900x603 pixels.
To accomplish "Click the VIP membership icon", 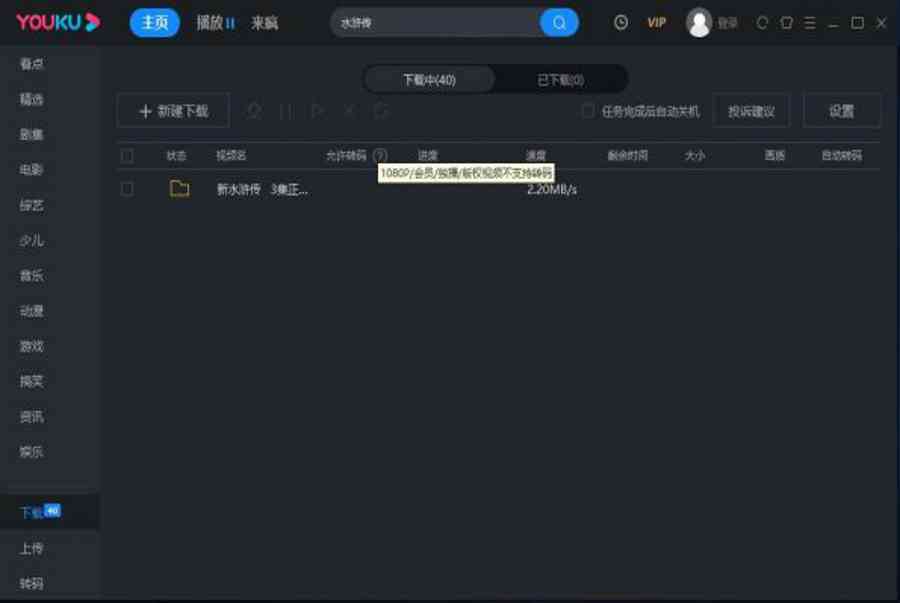I will [656, 22].
